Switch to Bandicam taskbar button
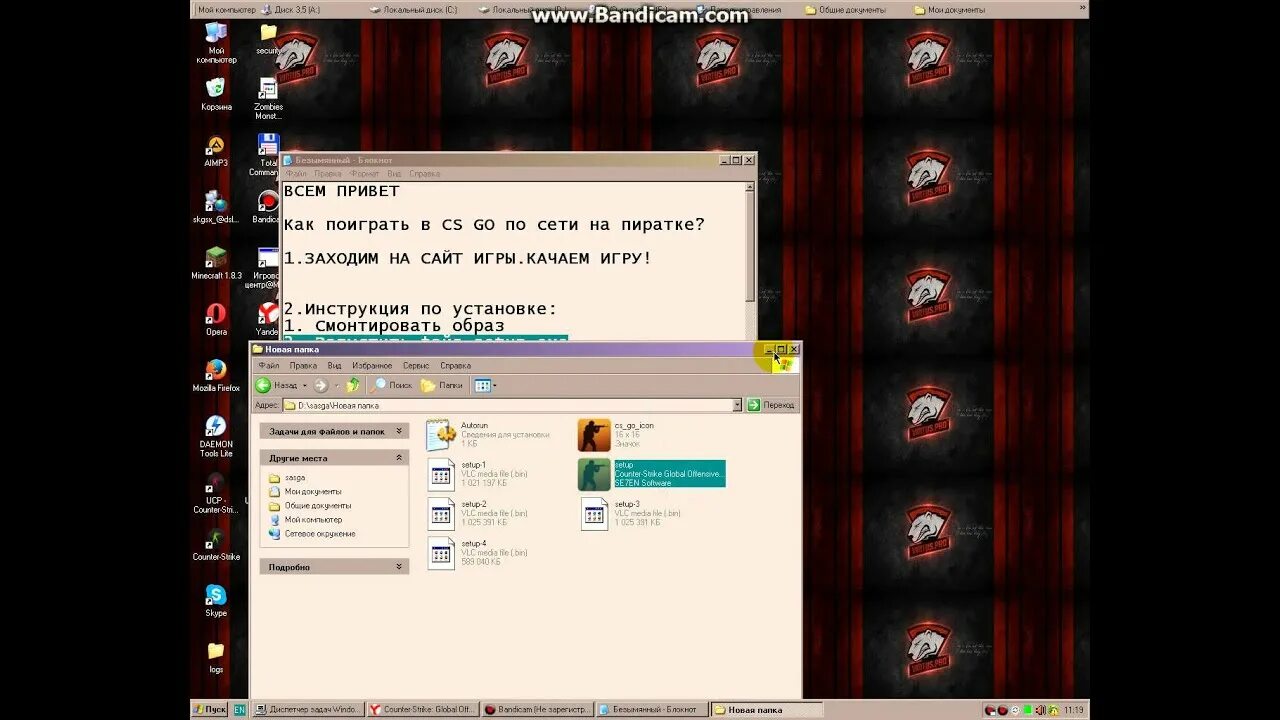1280x720 pixels. click(537, 709)
